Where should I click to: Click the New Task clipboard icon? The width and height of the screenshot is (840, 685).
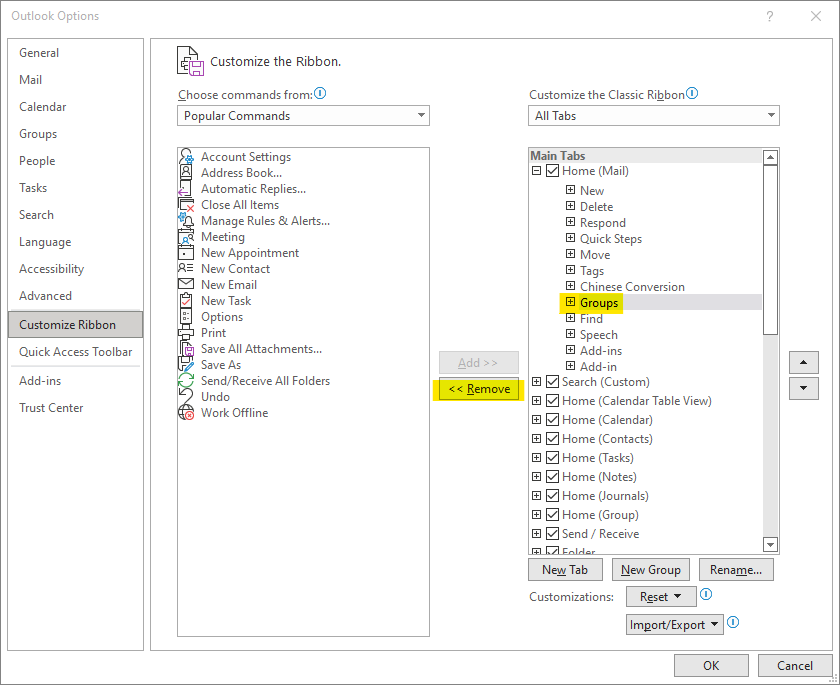pyautogui.click(x=186, y=300)
